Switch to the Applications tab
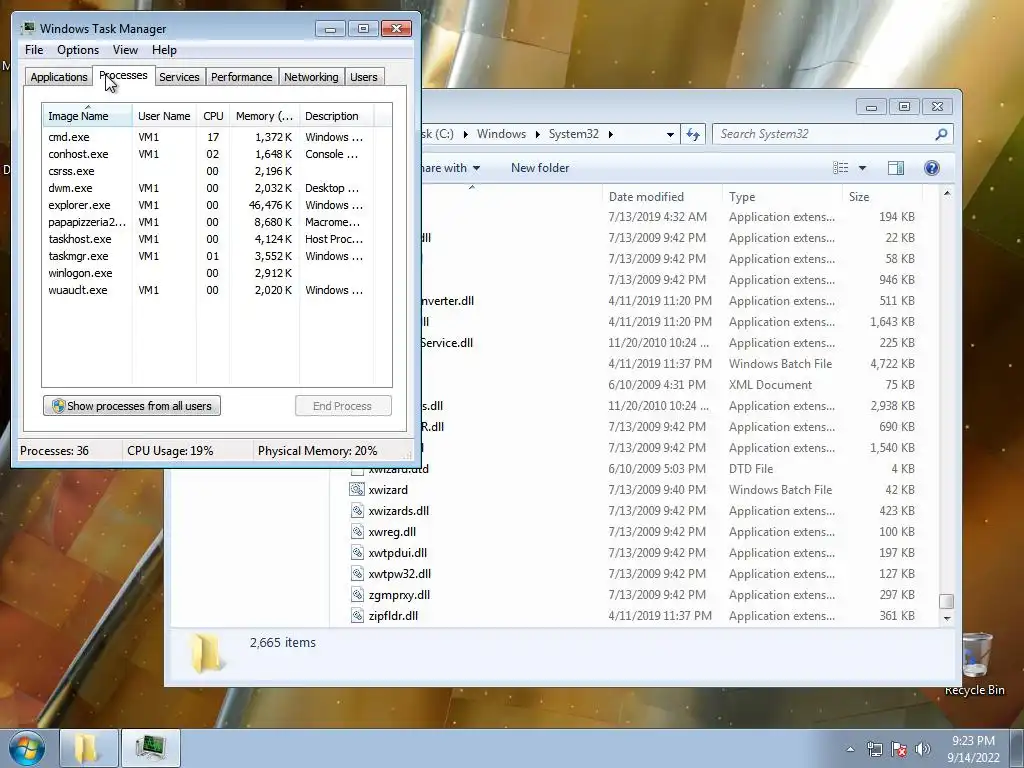Screen dimensions: 1024x768 pyautogui.click(x=59, y=76)
